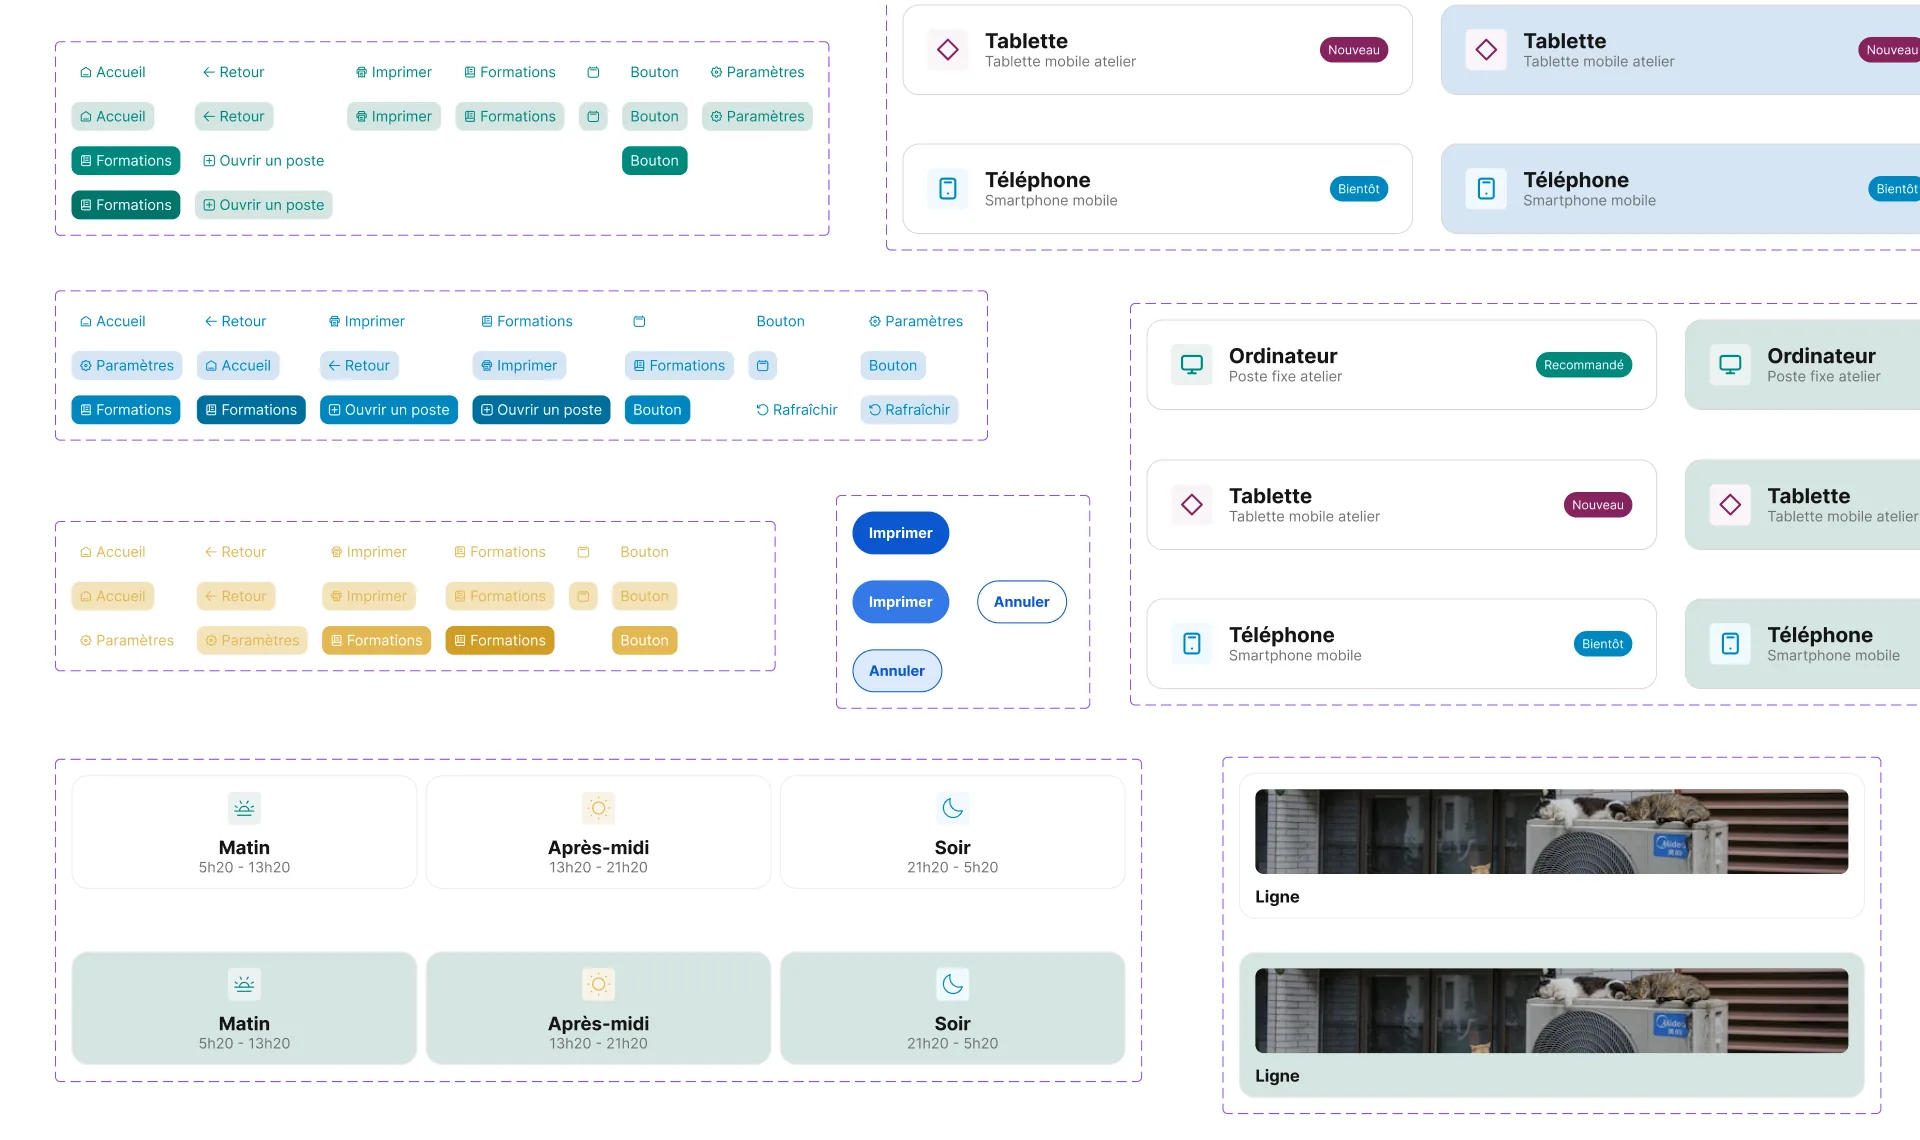Click the diamond icon in the white Tablette card beside the green one
The image size is (1920, 1140).
point(1192,505)
